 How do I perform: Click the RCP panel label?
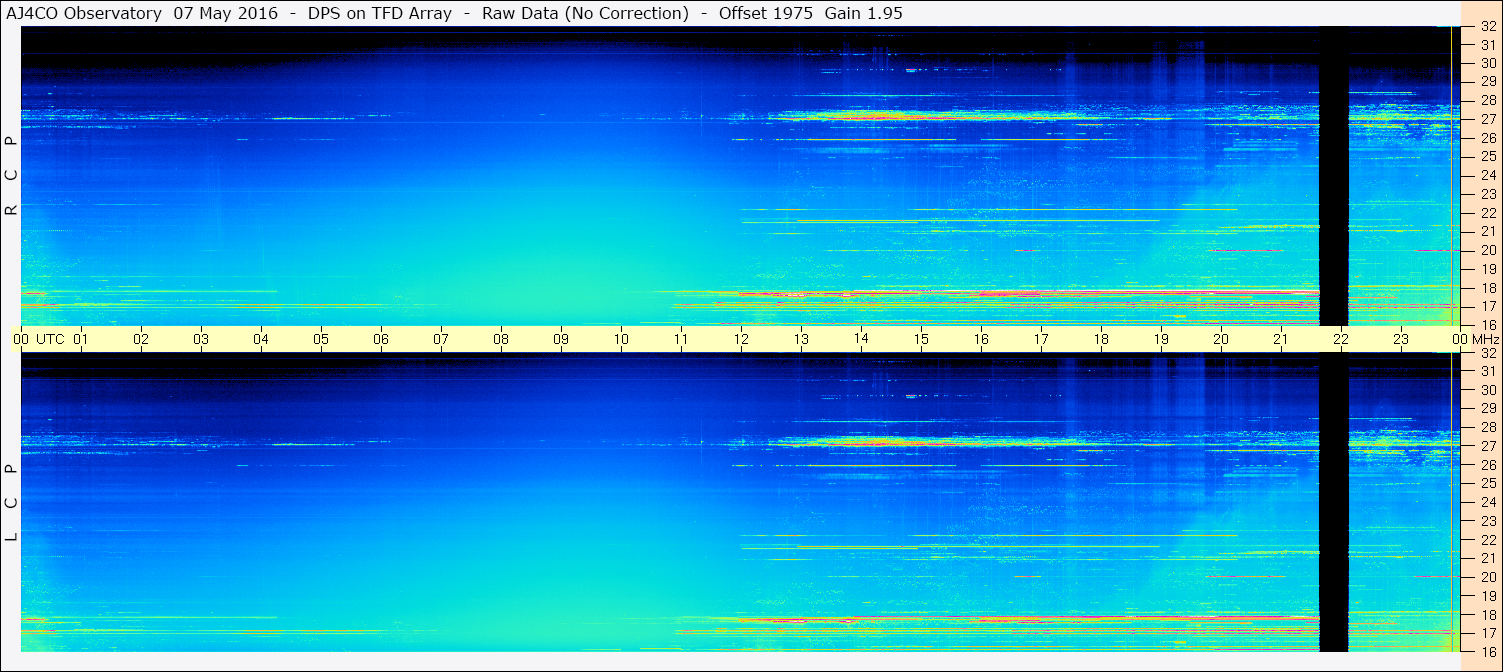[x=12, y=176]
